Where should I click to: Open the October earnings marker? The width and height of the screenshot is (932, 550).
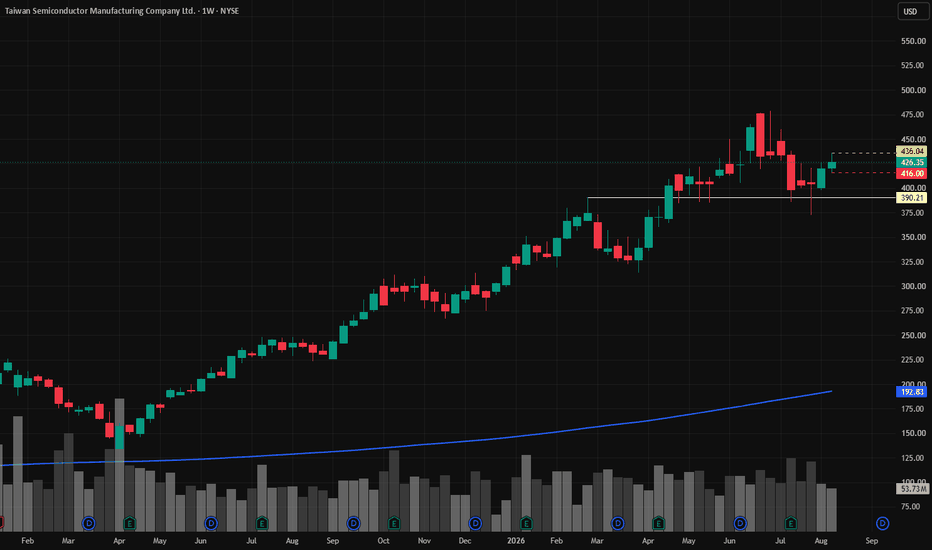pos(393,523)
